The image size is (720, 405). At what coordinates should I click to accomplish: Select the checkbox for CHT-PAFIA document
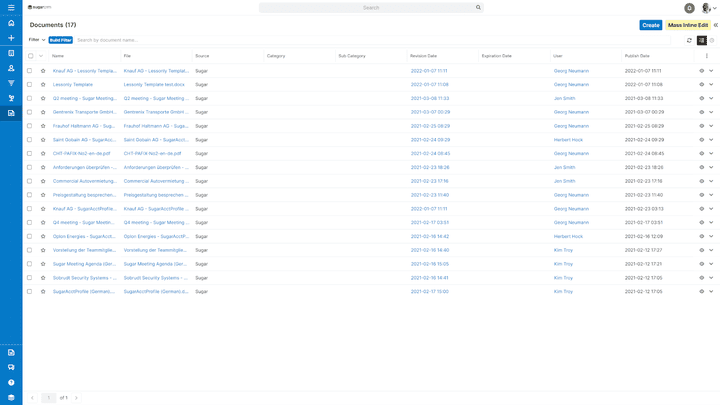click(31, 154)
